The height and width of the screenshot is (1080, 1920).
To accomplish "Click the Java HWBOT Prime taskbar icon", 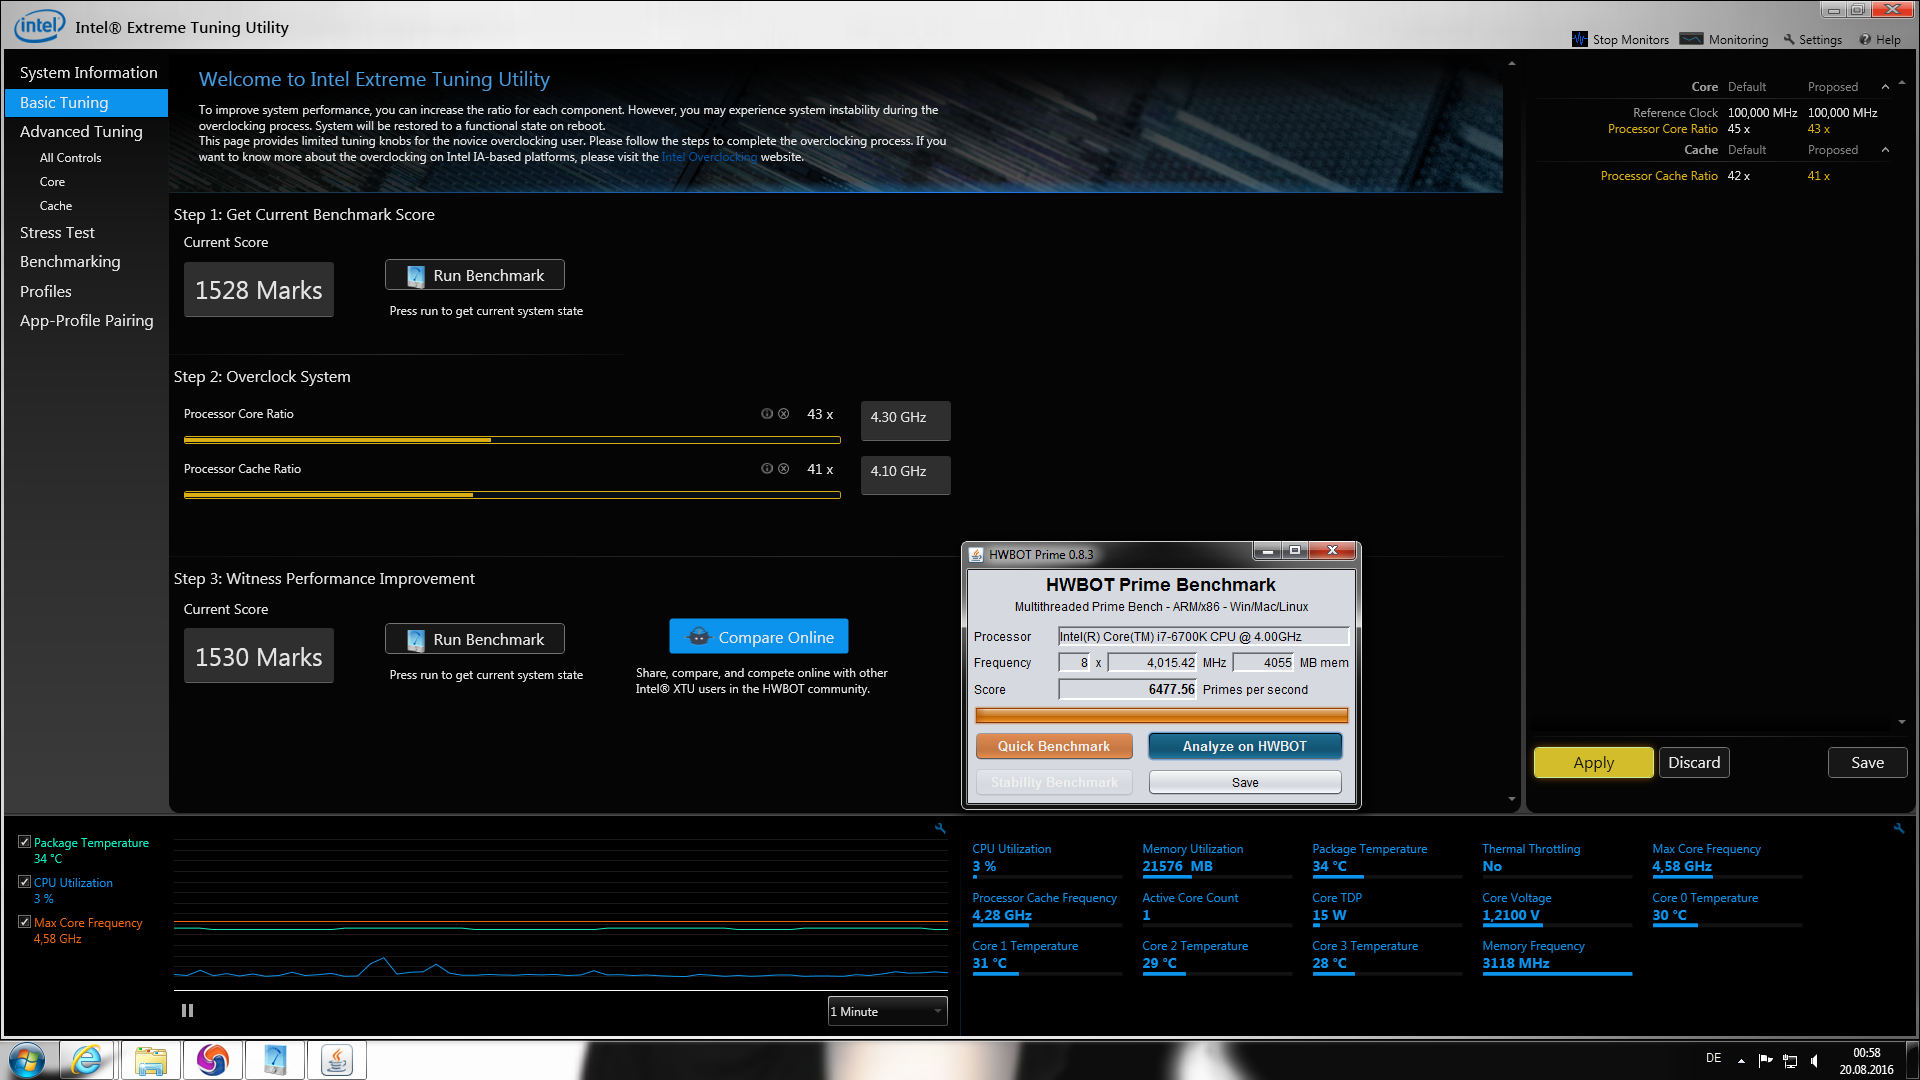I will tap(337, 1060).
